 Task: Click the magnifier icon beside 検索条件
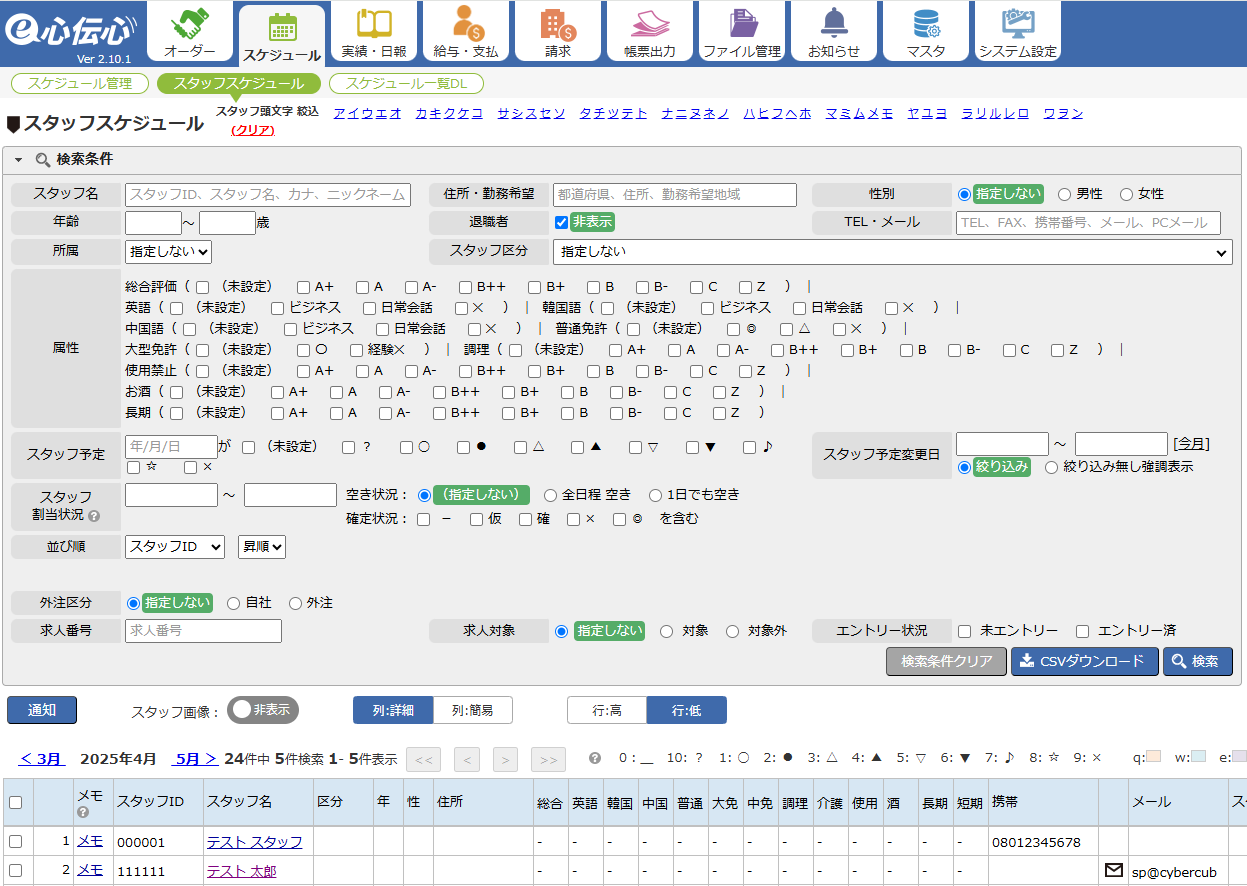[x=43, y=160]
